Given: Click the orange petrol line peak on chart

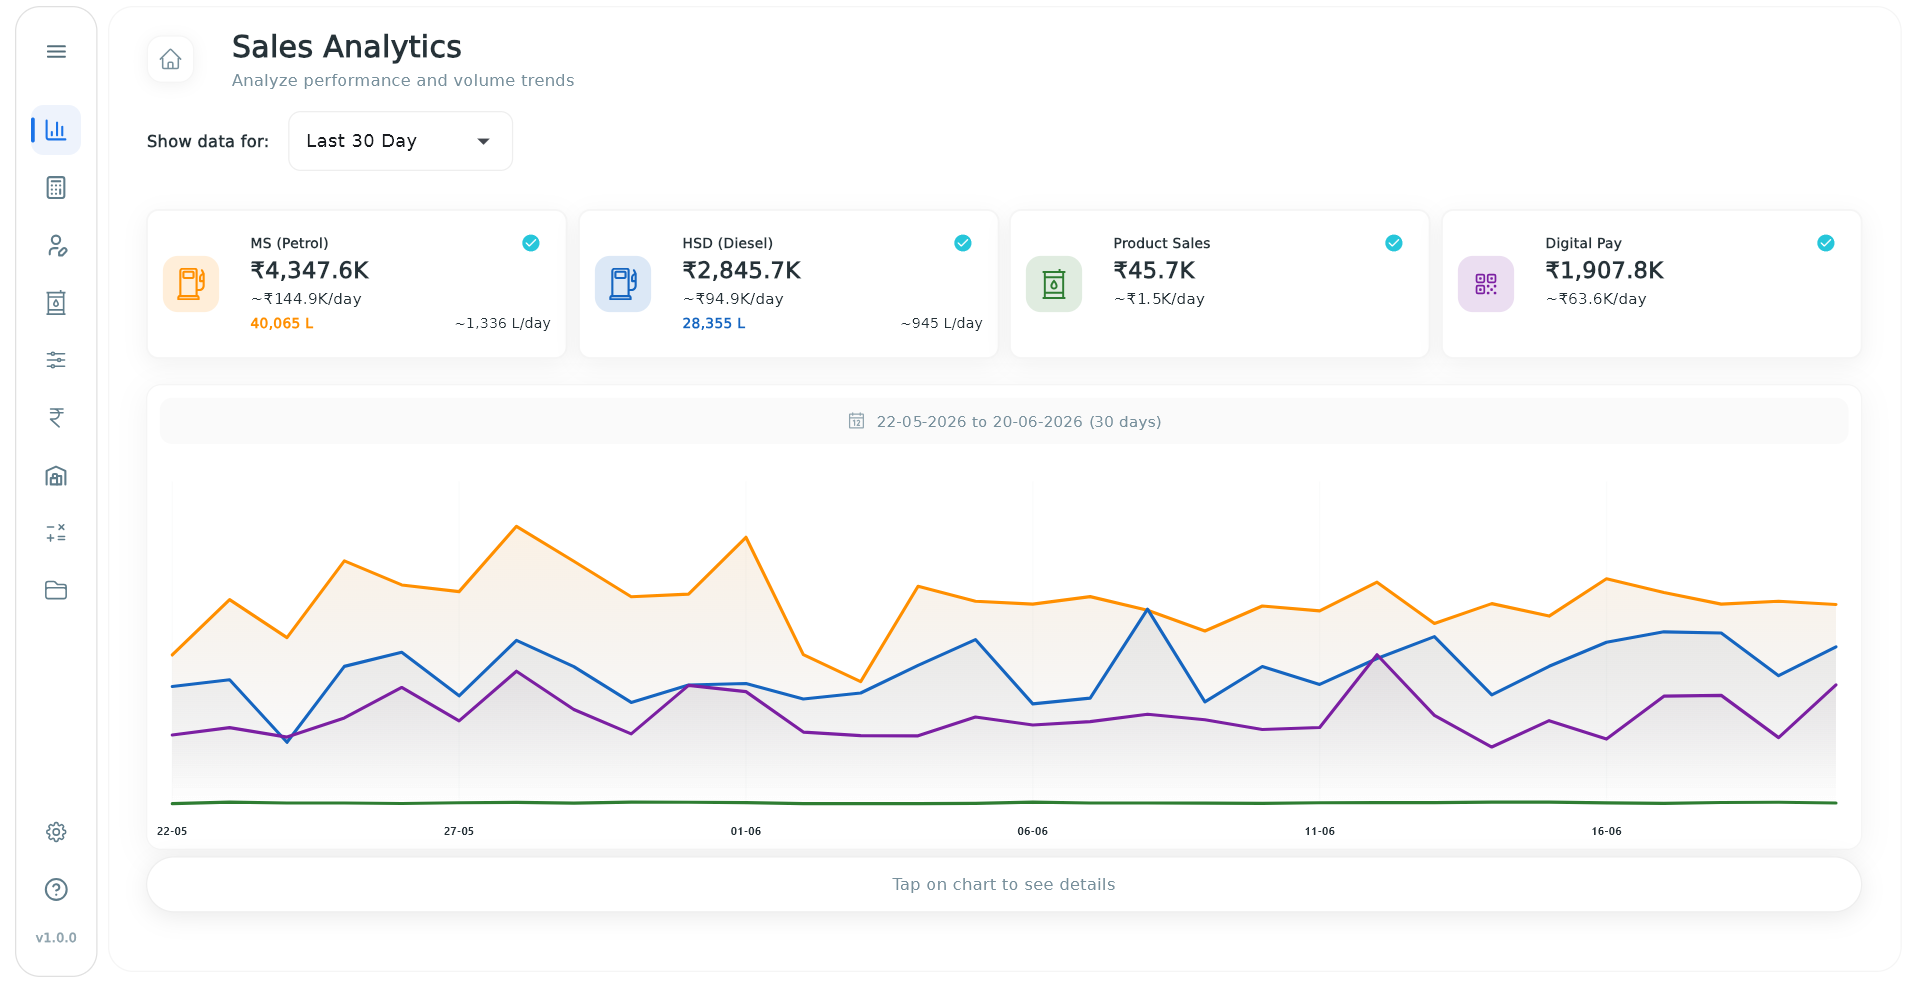Looking at the screenshot, I should tap(516, 526).
